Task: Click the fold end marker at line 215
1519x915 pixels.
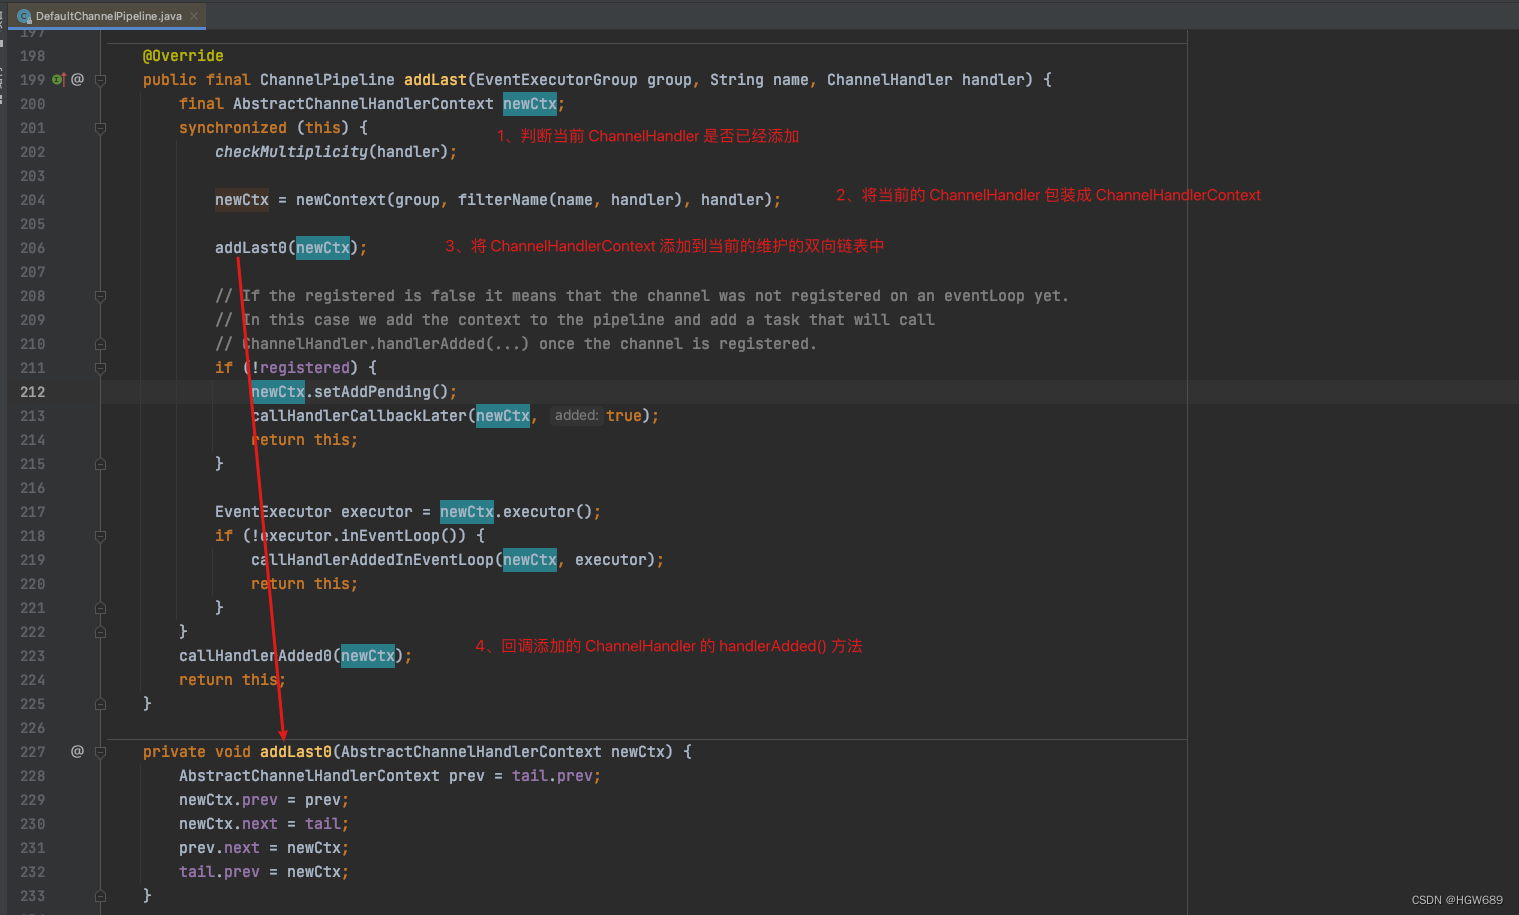Action: pyautogui.click(x=100, y=464)
